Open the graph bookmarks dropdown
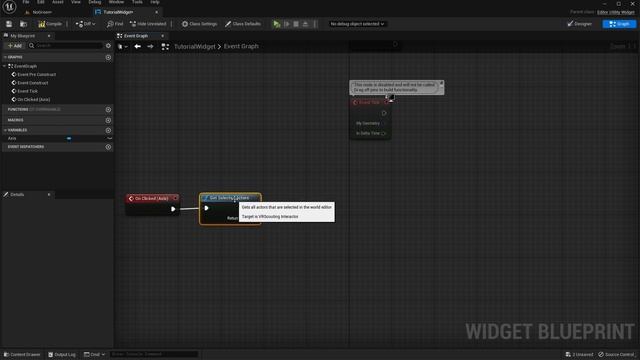Viewport: 640px width, 360px height. pyautogui.click(x=122, y=47)
